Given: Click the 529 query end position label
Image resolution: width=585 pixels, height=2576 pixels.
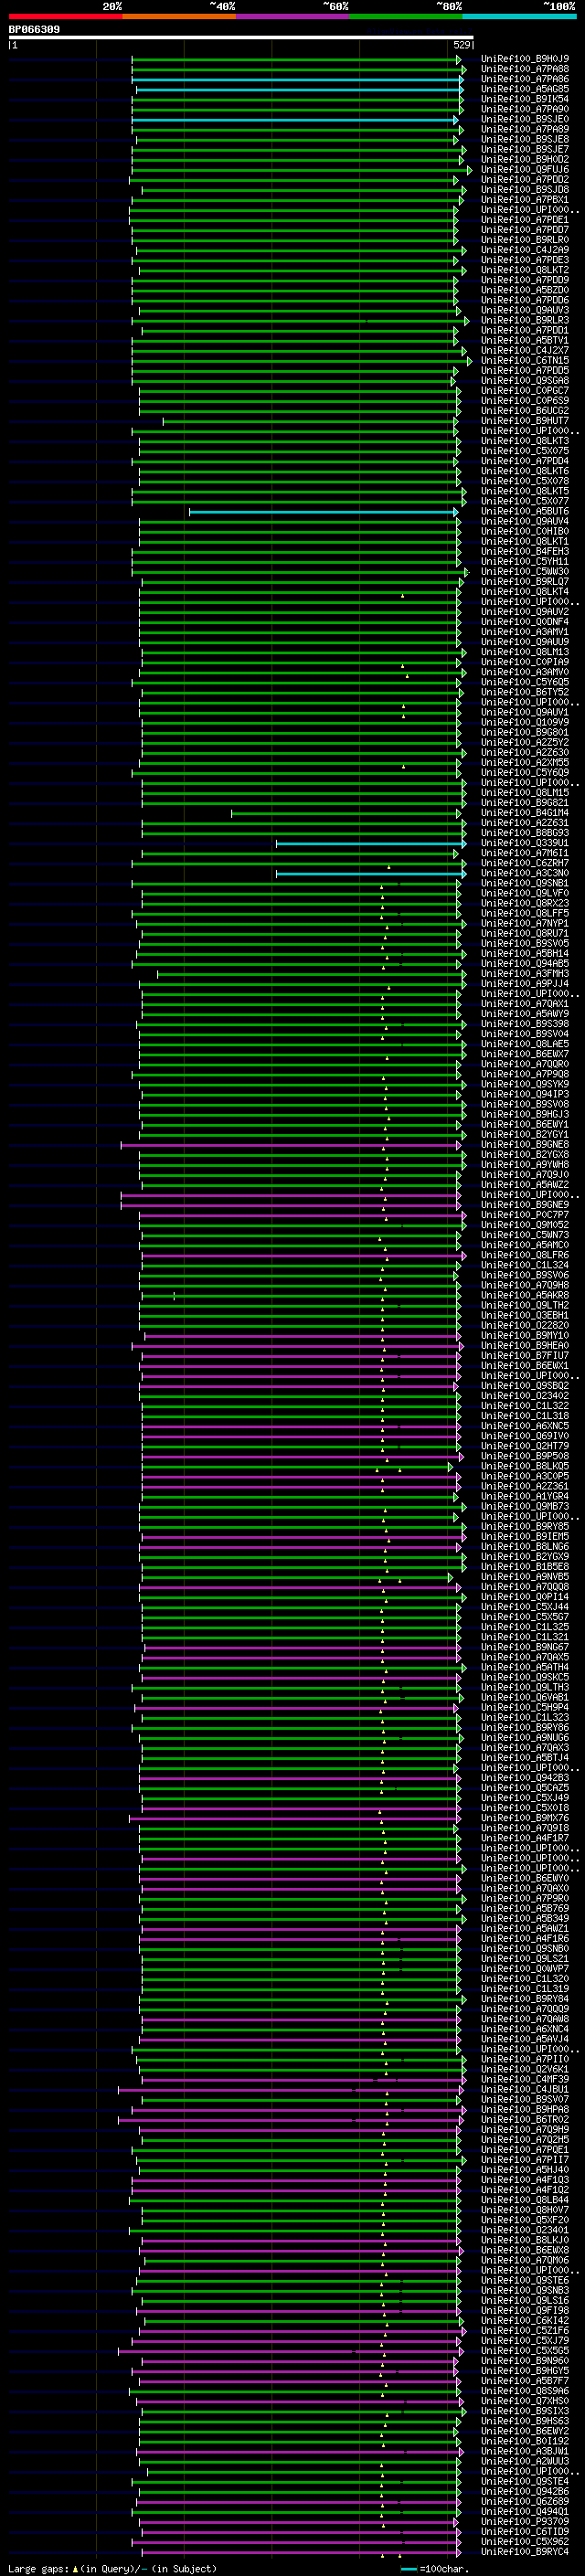Looking at the screenshot, I should click(461, 45).
